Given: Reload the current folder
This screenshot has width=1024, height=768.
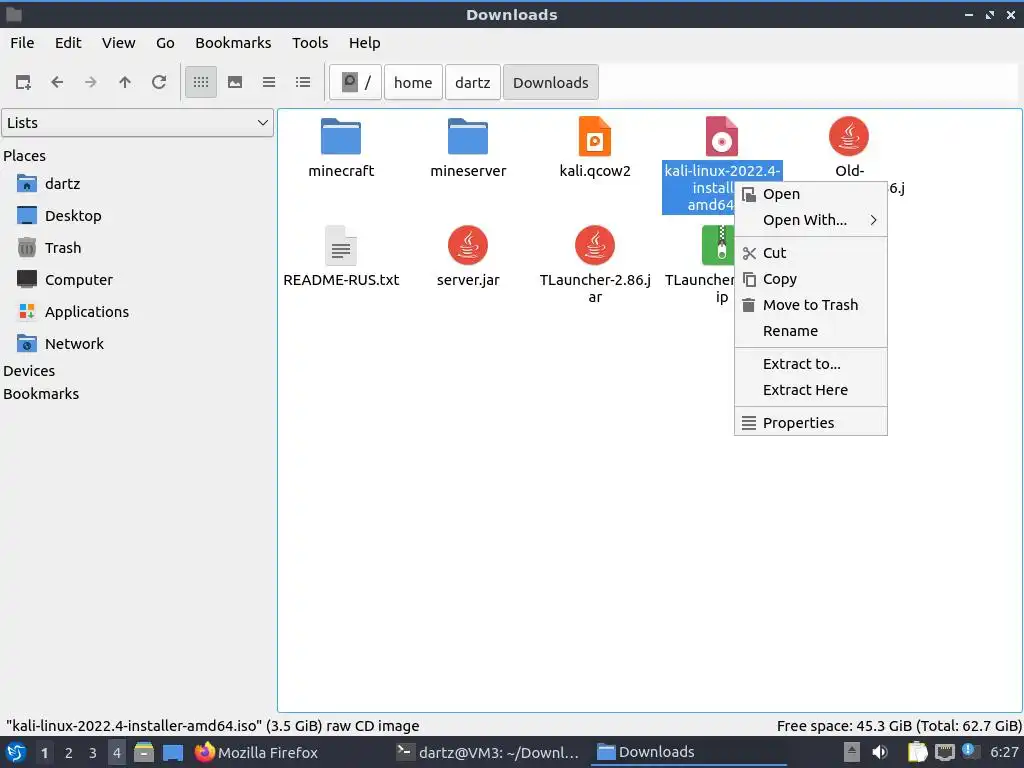Looking at the screenshot, I should [159, 82].
